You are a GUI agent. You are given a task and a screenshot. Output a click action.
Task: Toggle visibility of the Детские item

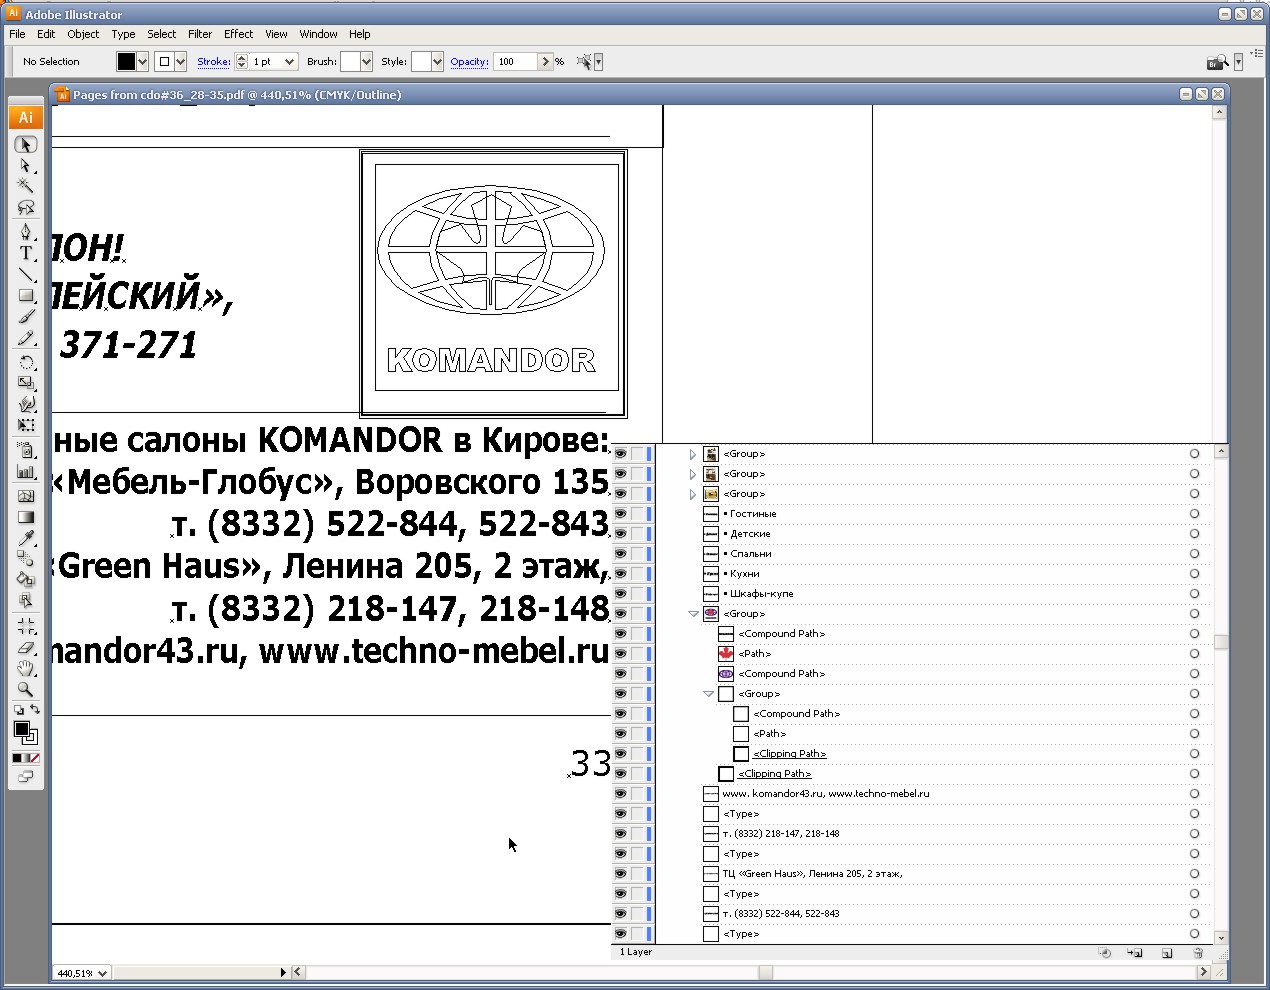point(621,534)
